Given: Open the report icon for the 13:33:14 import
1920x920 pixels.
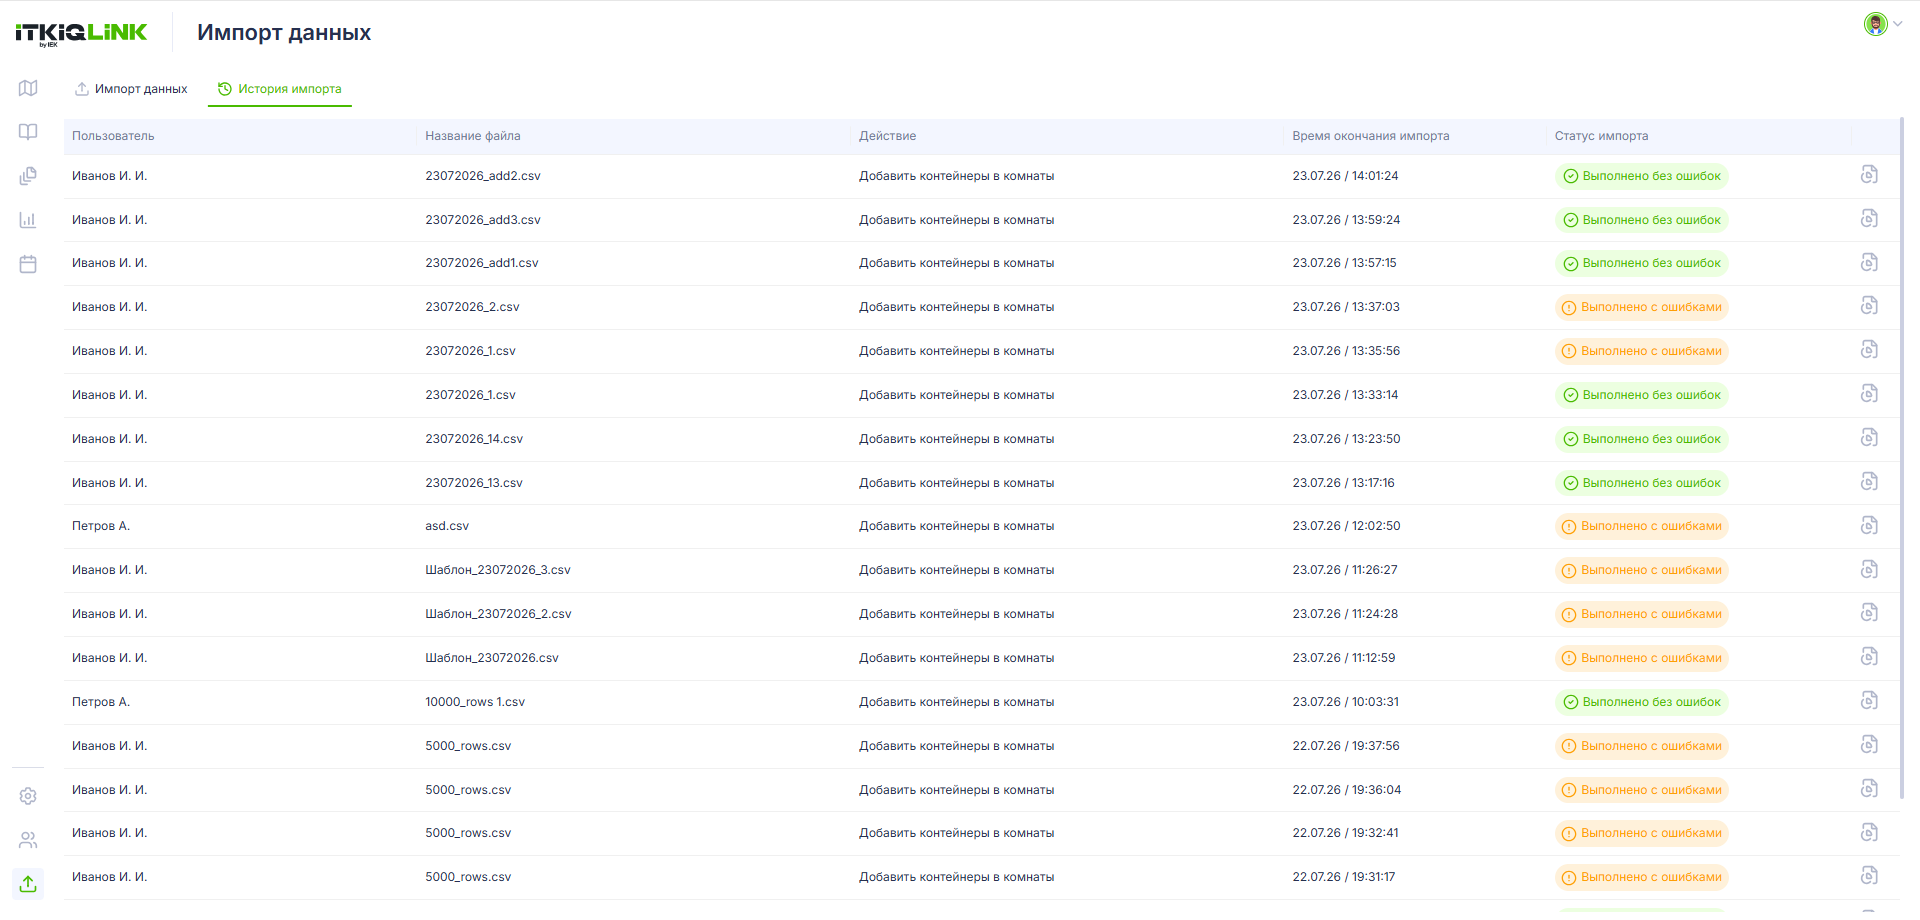Looking at the screenshot, I should click(x=1869, y=394).
